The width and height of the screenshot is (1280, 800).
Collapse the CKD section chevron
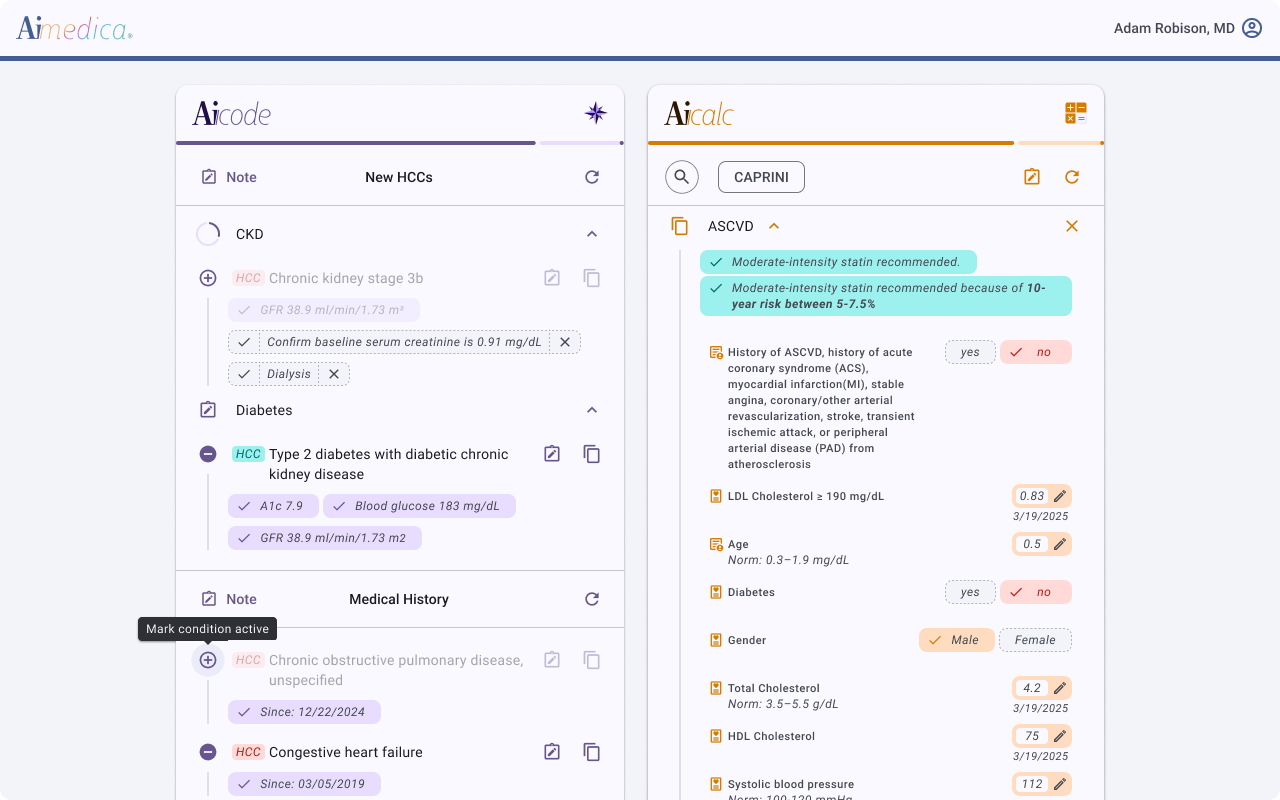pos(592,234)
